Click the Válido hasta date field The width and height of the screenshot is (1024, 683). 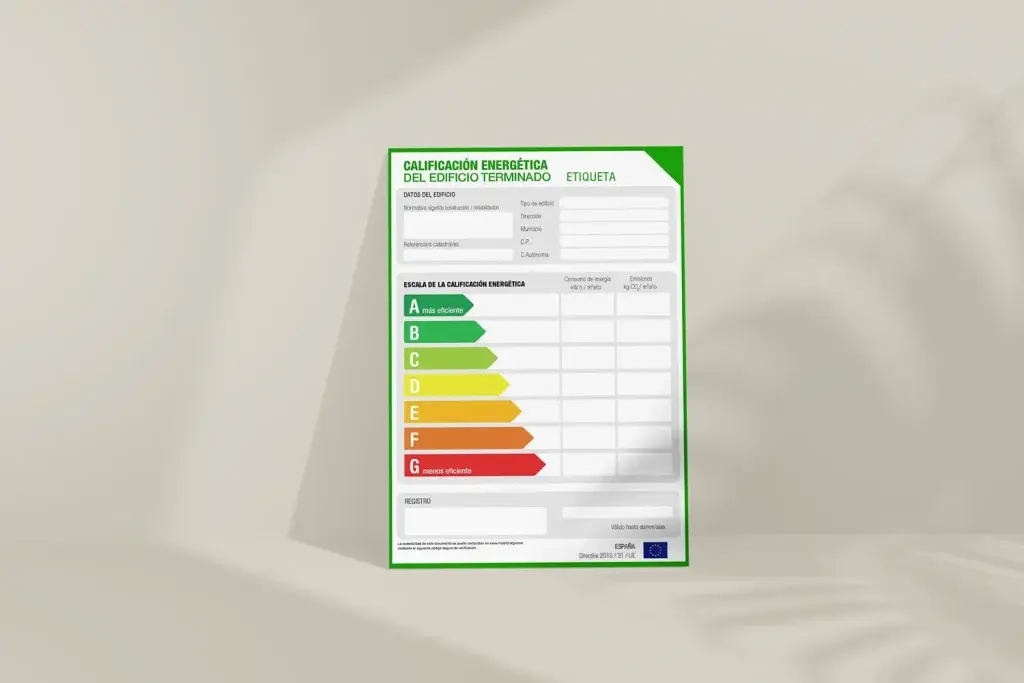click(x=617, y=513)
